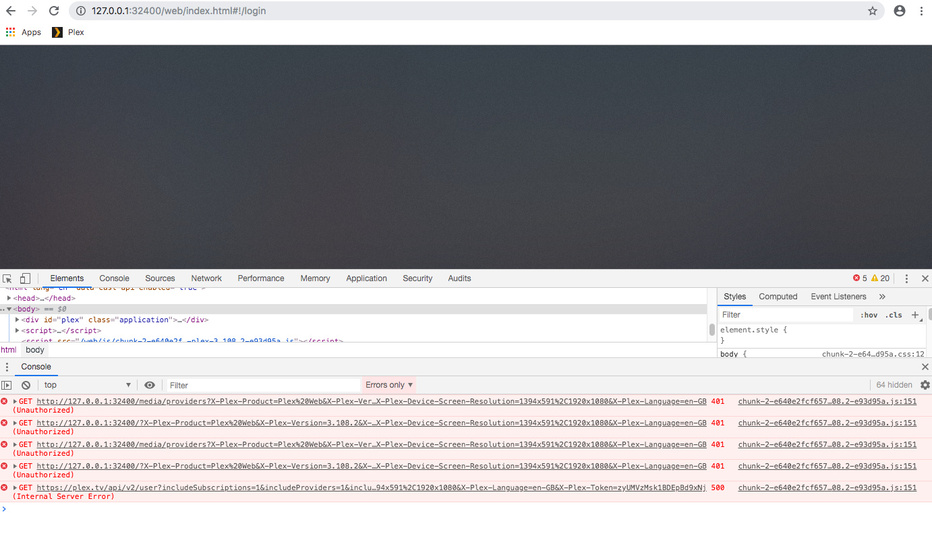Open the Event Listeners pane tab
The image size is (932, 536).
[x=838, y=297]
